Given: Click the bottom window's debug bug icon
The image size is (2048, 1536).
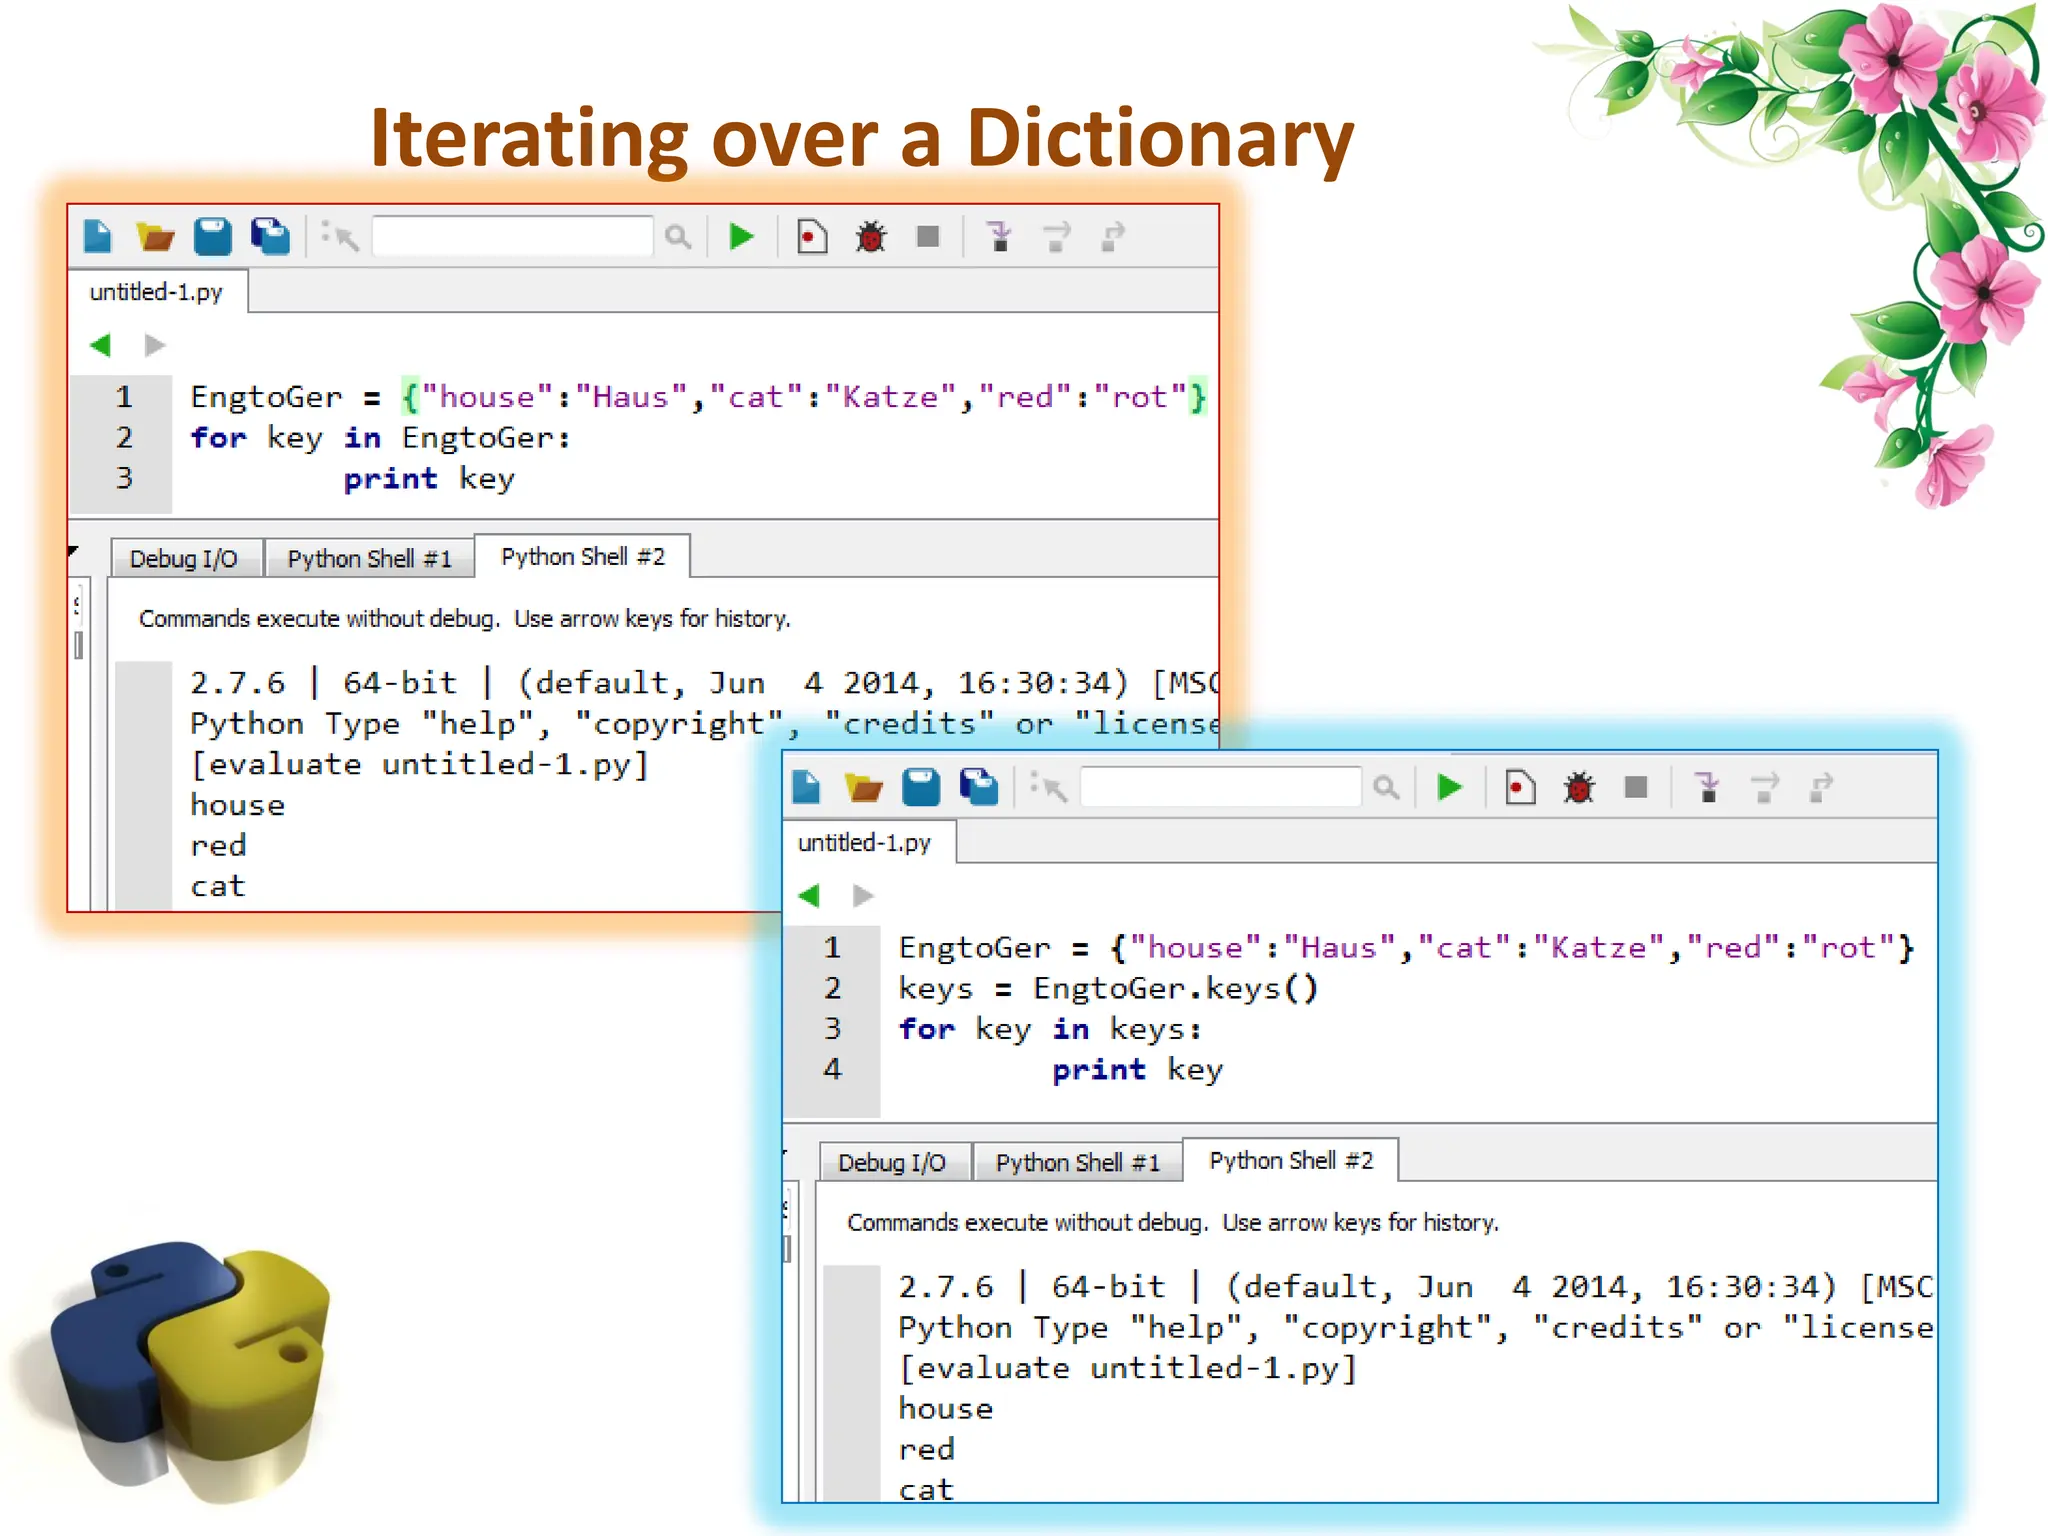Looking at the screenshot, I should click(x=1579, y=788).
